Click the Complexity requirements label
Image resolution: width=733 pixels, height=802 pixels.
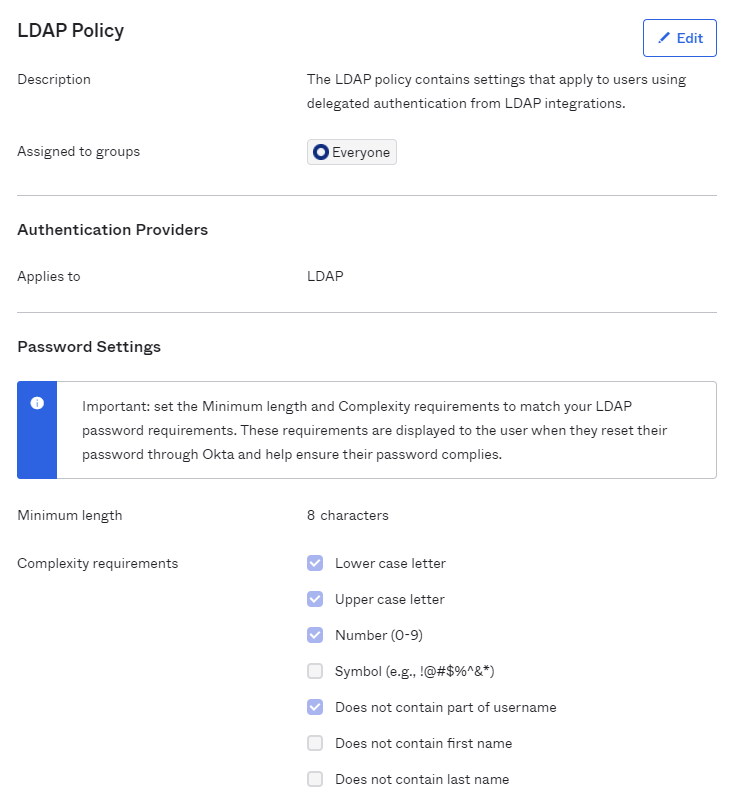tap(98, 563)
